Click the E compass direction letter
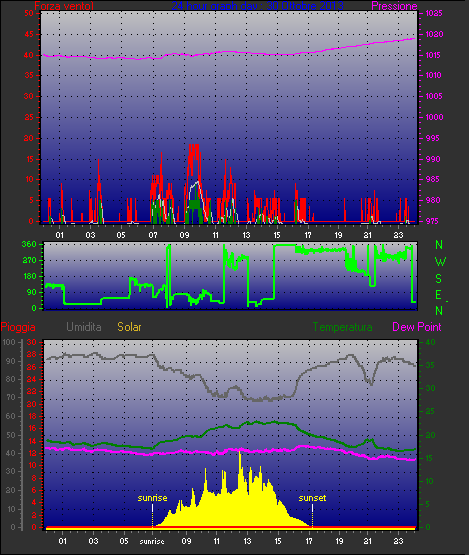Screen dimensions: 469x555 click(438, 295)
